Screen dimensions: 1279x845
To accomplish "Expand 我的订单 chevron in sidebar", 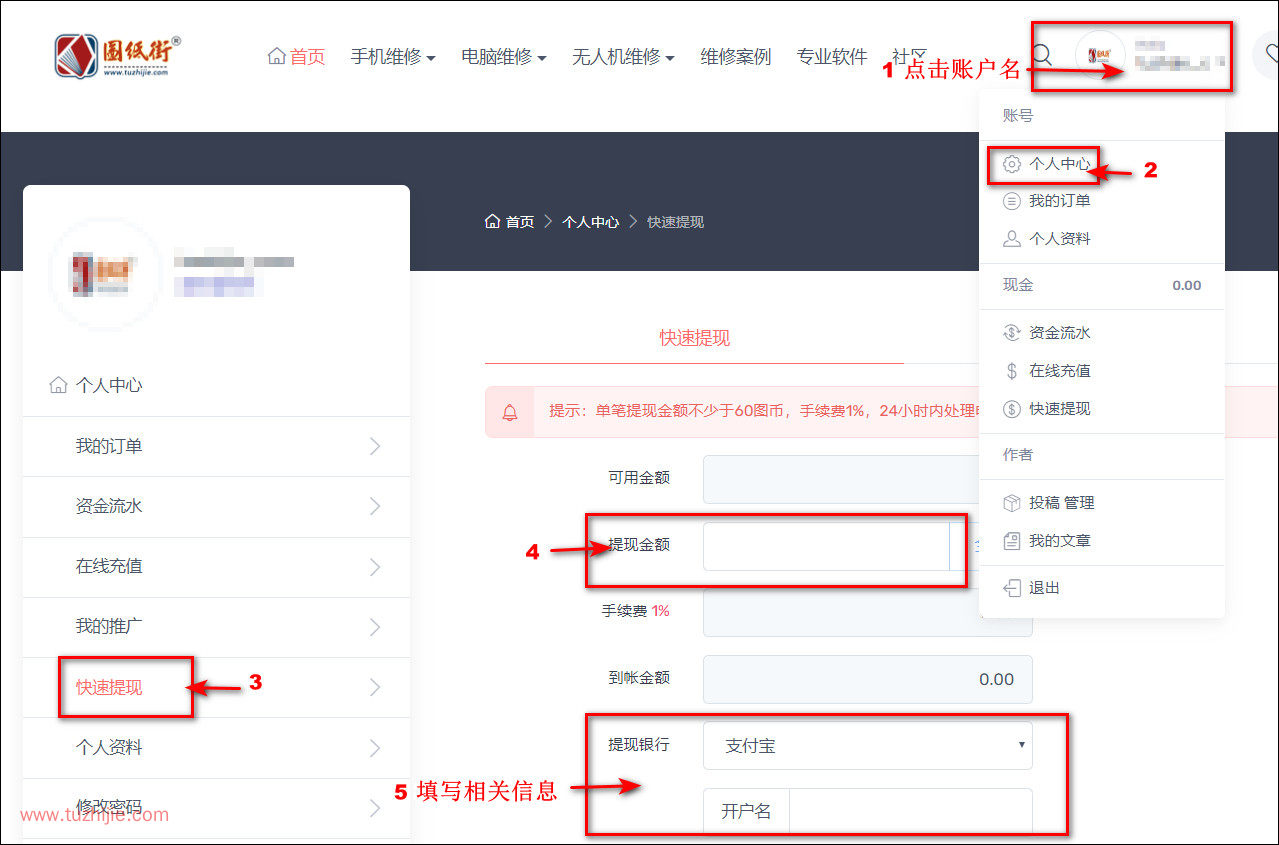I will [375, 446].
